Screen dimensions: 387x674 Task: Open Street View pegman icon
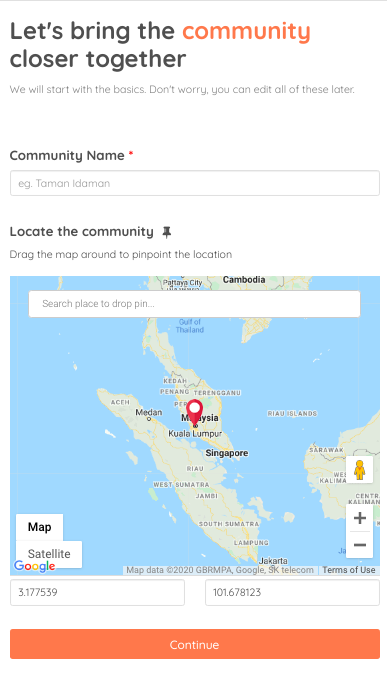coord(359,470)
